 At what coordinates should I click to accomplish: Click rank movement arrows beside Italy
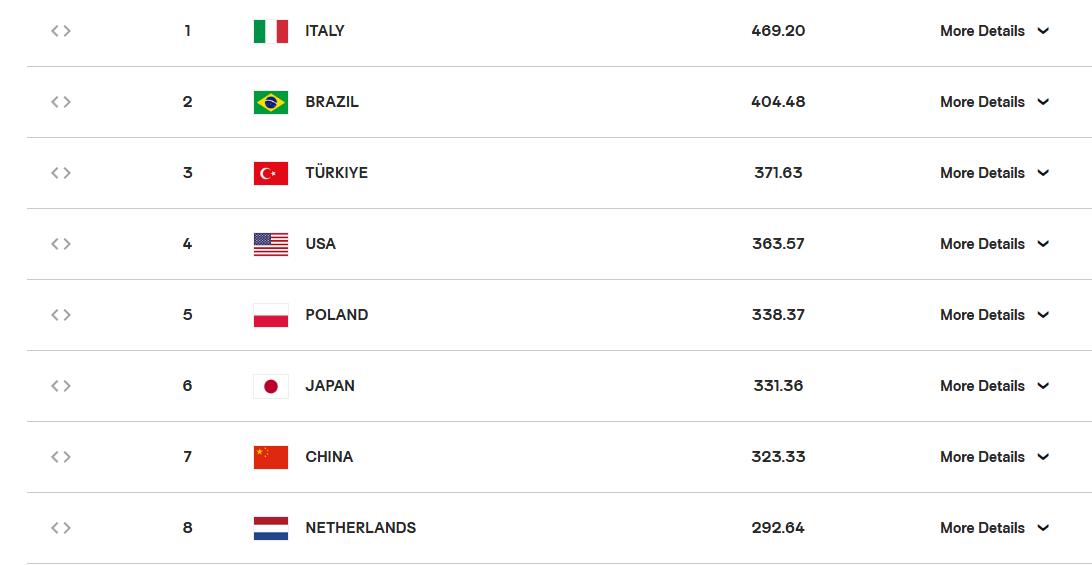click(61, 31)
